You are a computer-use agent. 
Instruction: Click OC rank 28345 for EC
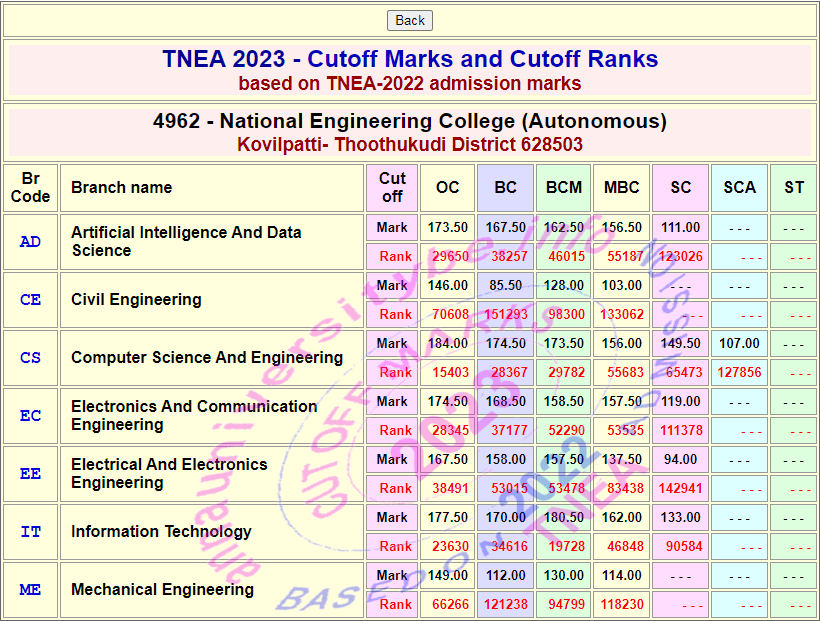tap(450, 431)
